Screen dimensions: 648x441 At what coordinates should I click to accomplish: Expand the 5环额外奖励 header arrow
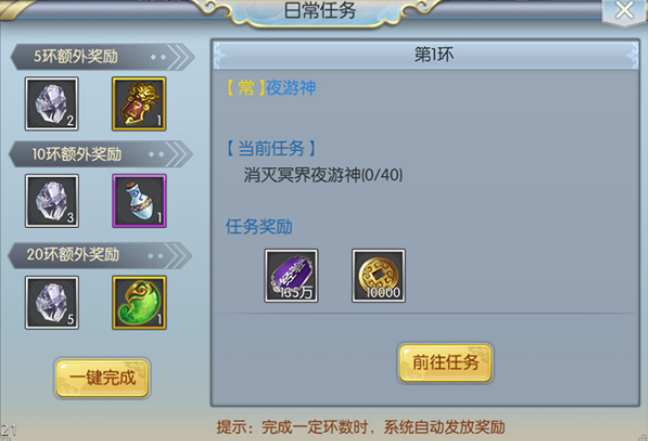click(181, 57)
